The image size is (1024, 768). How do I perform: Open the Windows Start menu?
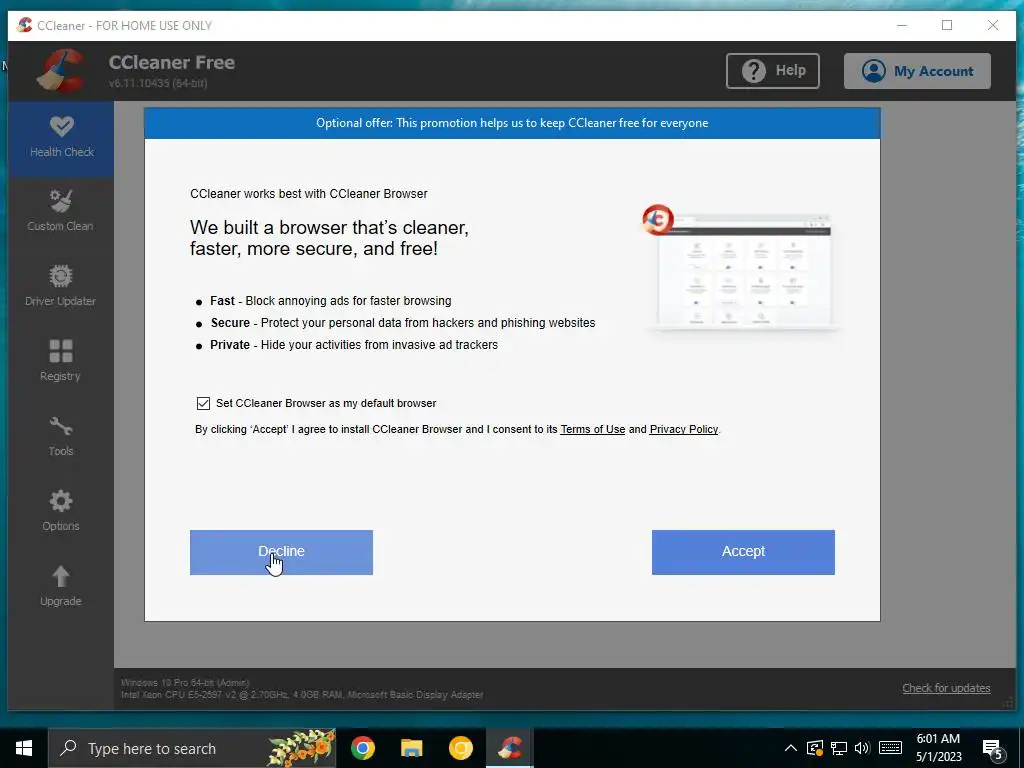point(24,748)
